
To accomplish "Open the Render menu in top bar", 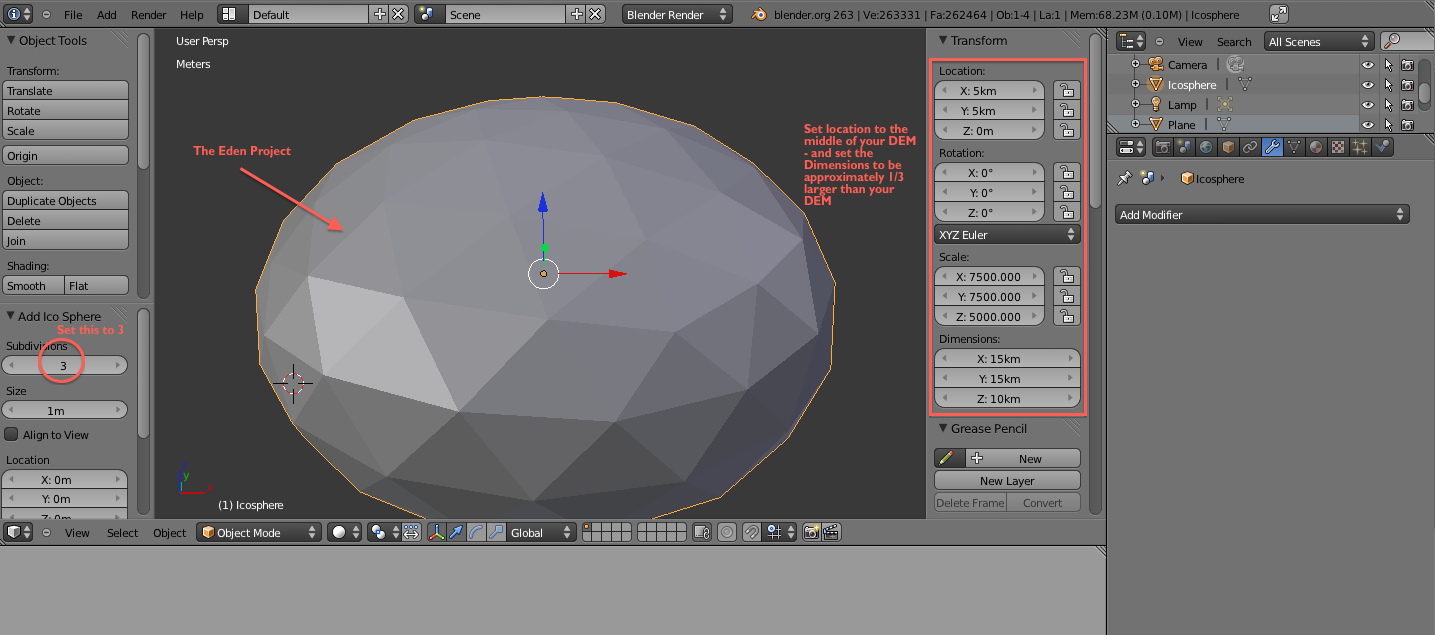I will 149,15.
